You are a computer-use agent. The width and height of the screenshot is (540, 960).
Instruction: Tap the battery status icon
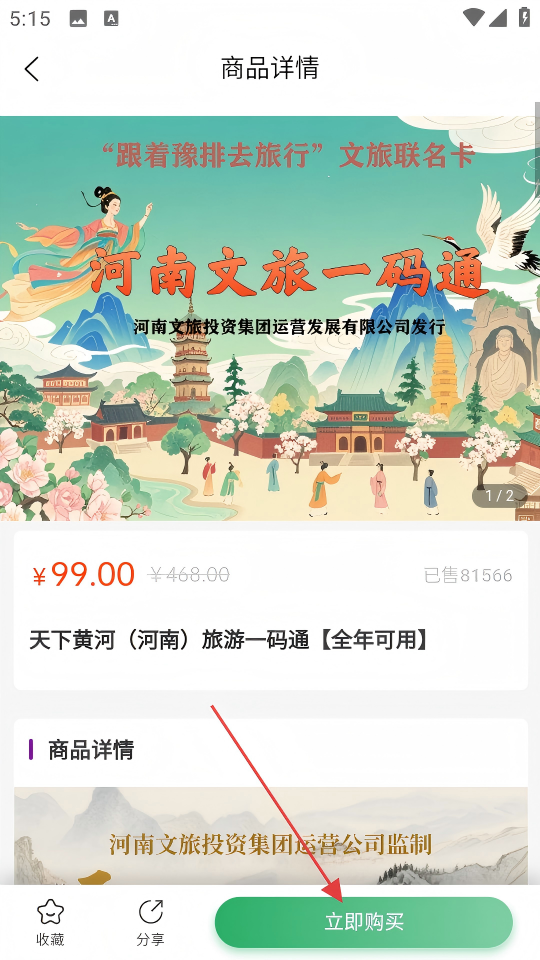coord(524,17)
